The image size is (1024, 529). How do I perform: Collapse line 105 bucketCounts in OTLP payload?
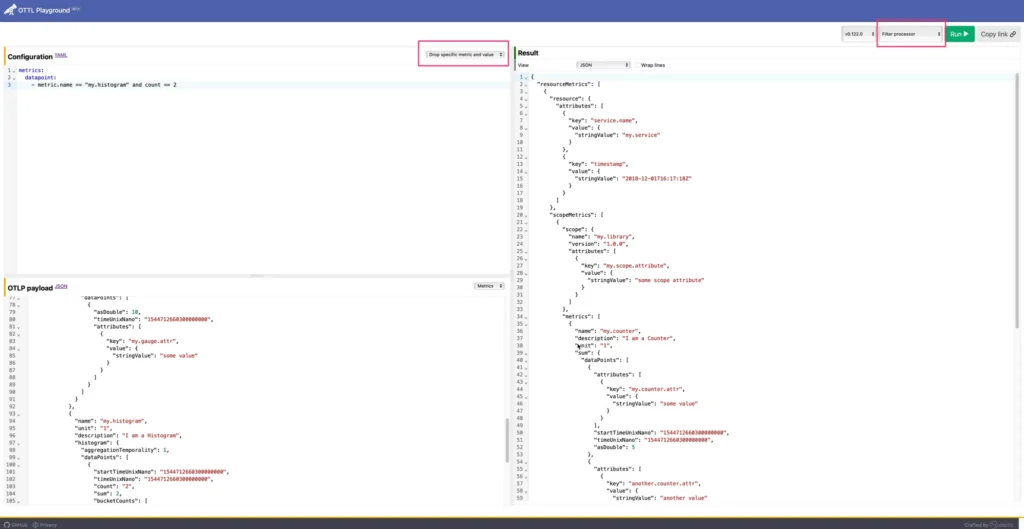19,501
